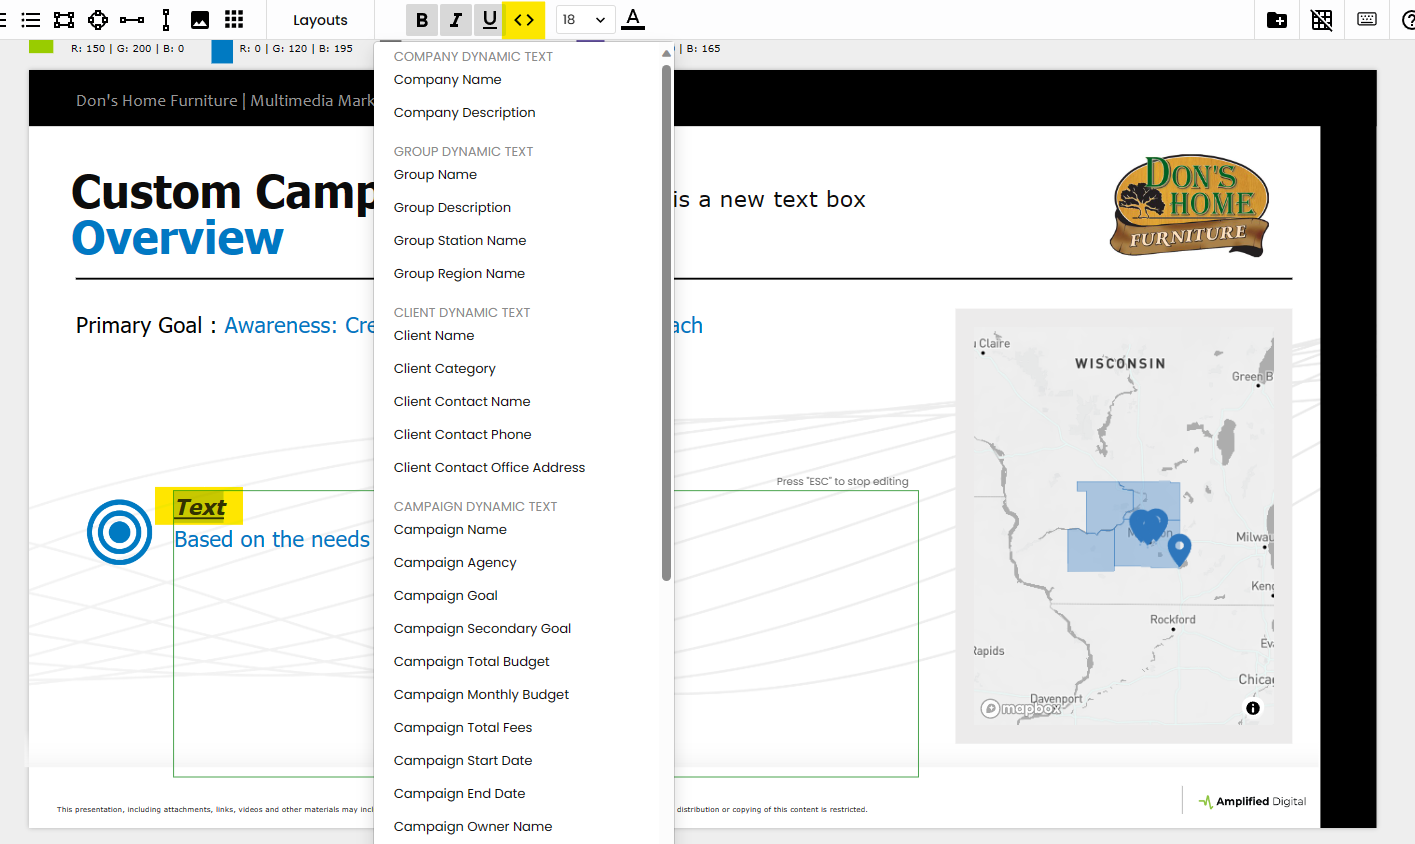Viewport: 1415px width, 844px height.
Task: Open the font size 18 dropdown
Action: 584,20
